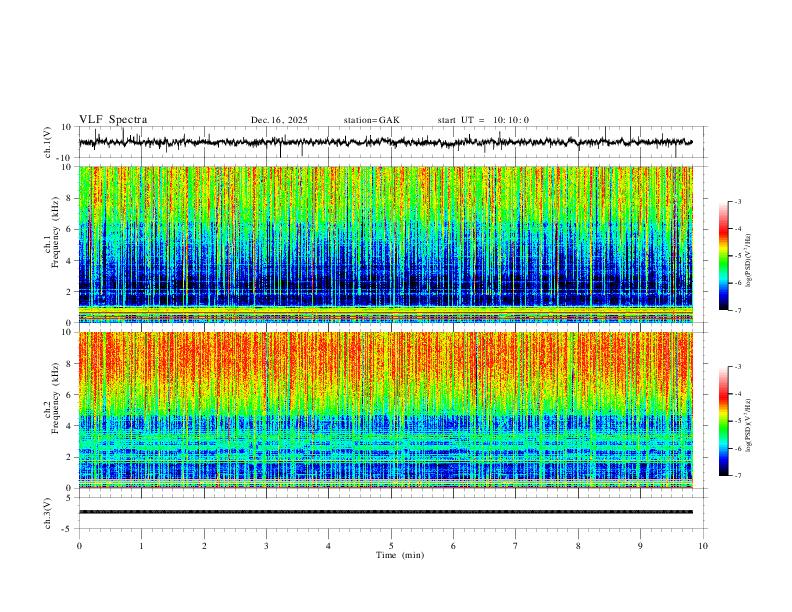Select the "Time (min)" axis title
This screenshot has height=612, width=792.
point(400,555)
